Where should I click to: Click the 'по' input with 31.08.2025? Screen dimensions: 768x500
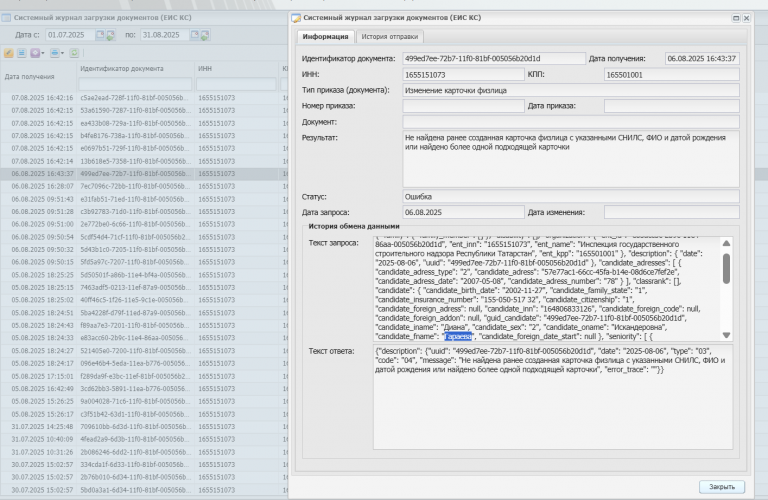pyautogui.click(x=165, y=35)
